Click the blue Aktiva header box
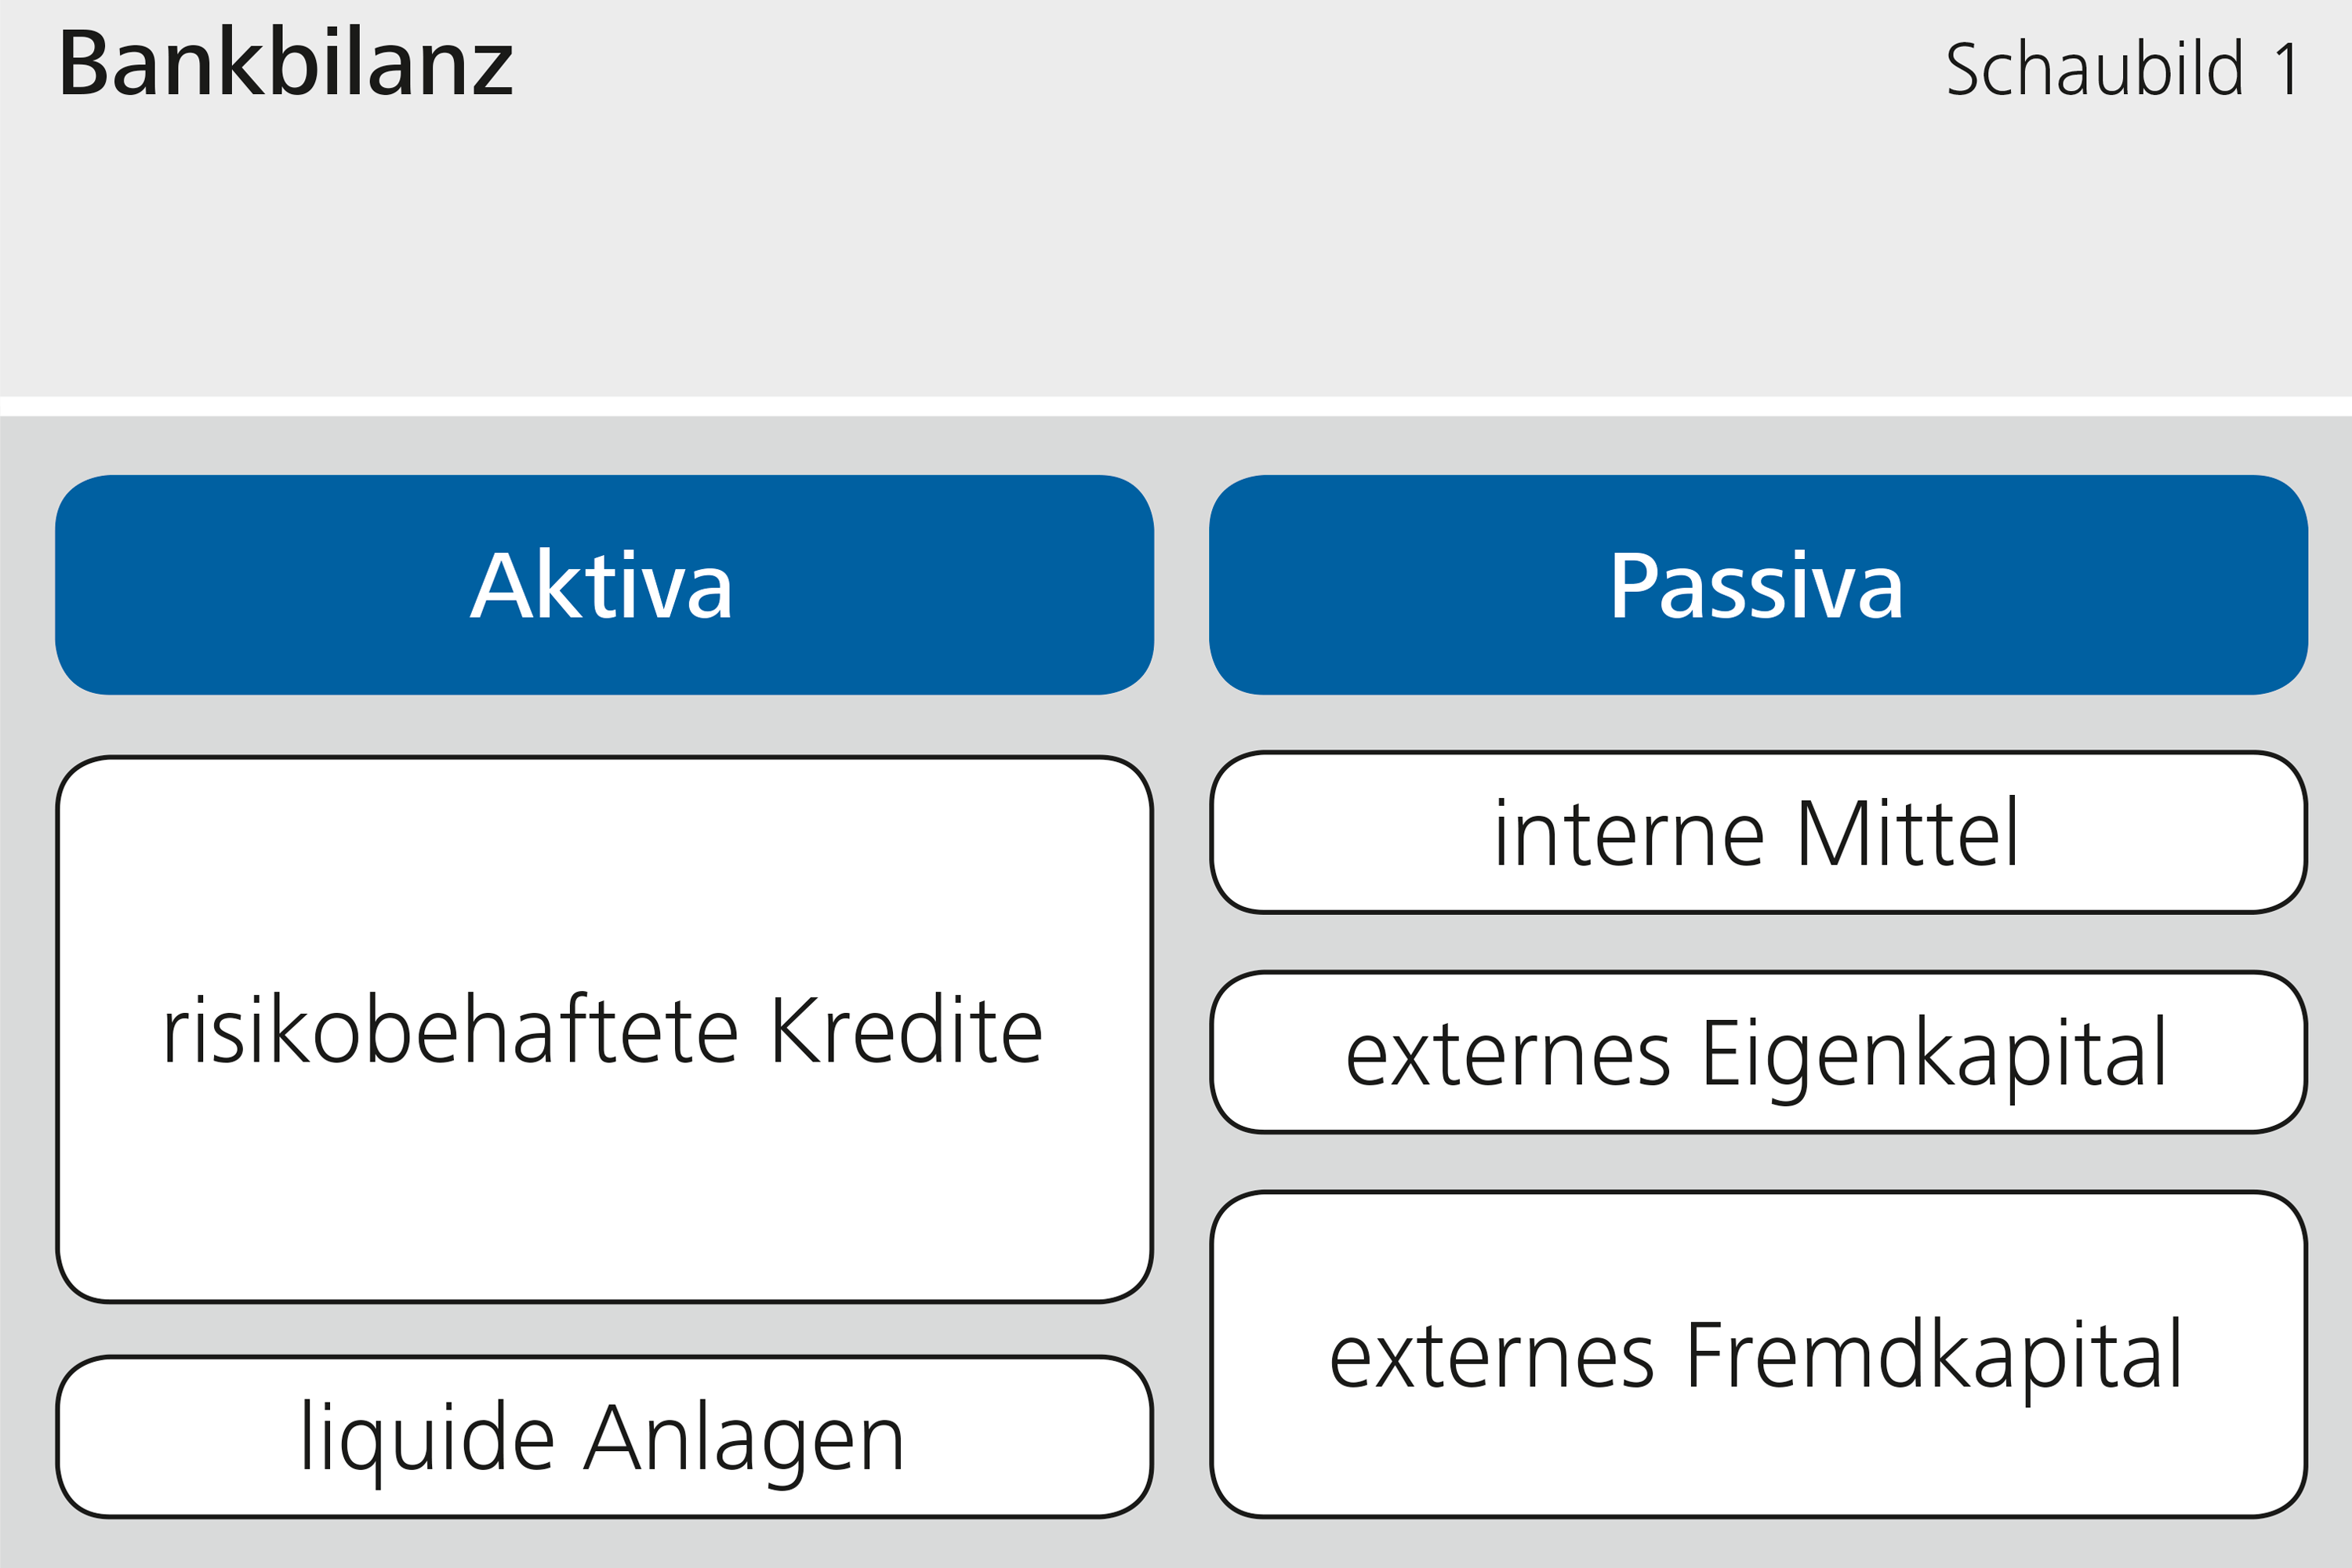The image size is (2352, 1568). point(604,585)
